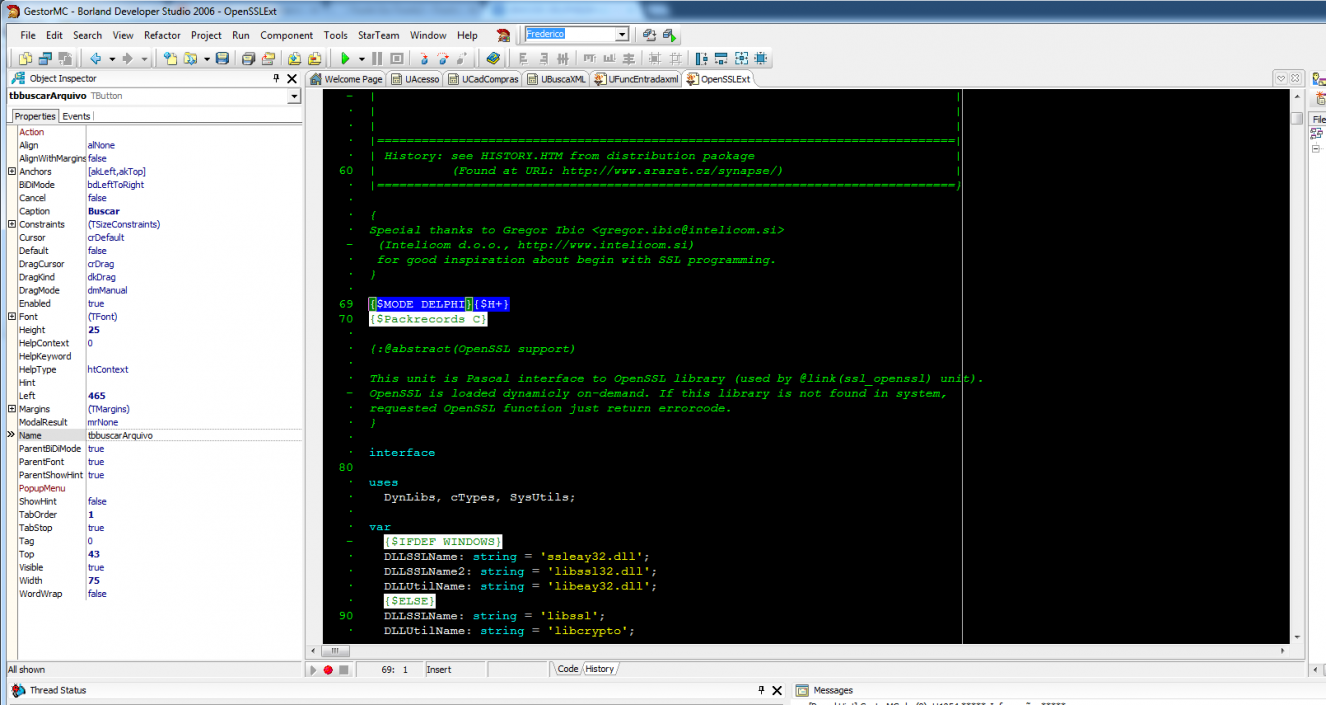Click the Open Project toolbar icon

tap(268, 59)
